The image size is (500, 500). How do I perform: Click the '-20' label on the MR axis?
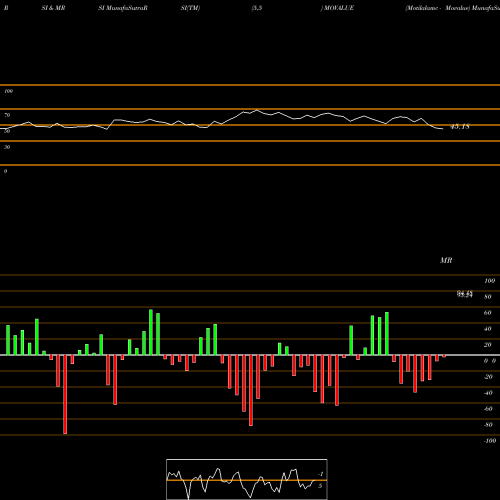[x=488, y=377]
